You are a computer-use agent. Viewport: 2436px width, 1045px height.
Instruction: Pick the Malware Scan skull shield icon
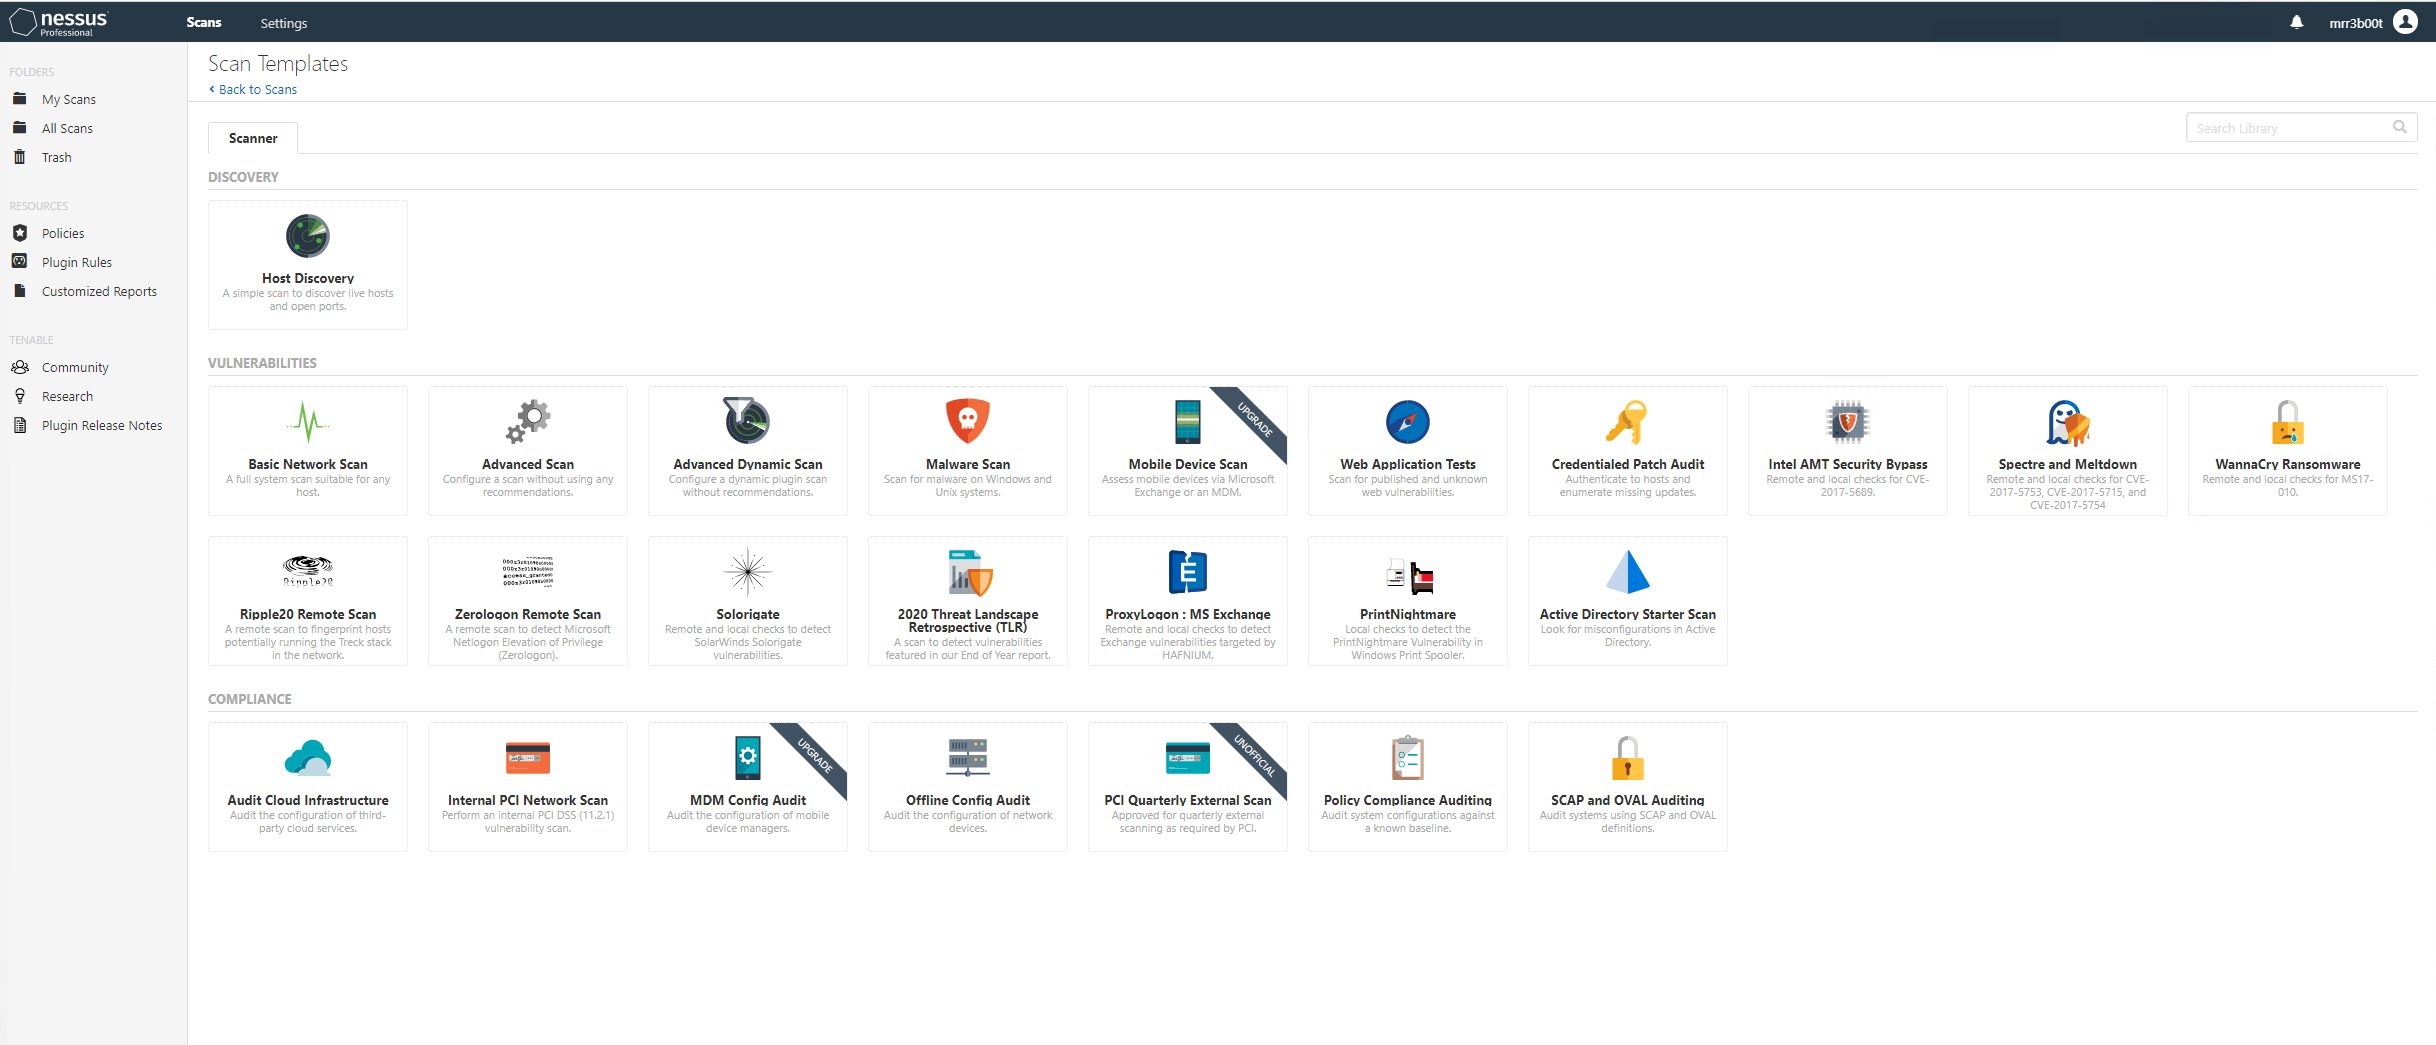pyautogui.click(x=968, y=421)
